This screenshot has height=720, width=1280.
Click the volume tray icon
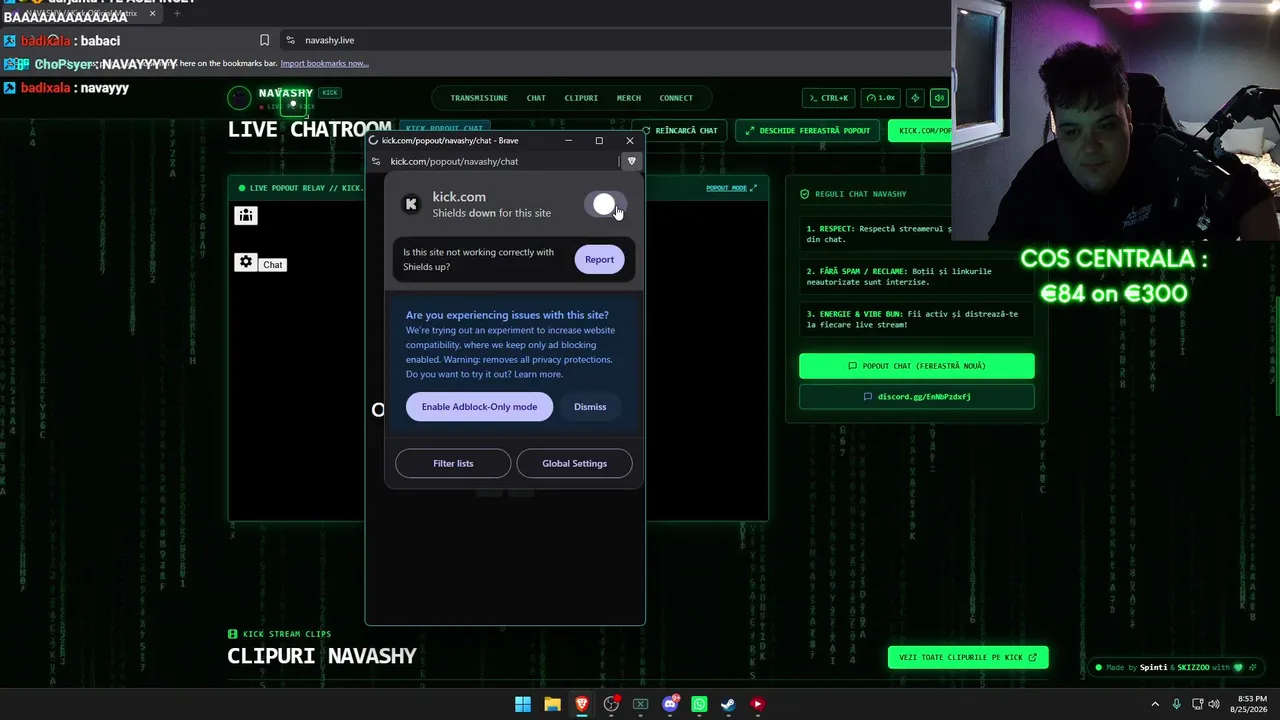1214,704
